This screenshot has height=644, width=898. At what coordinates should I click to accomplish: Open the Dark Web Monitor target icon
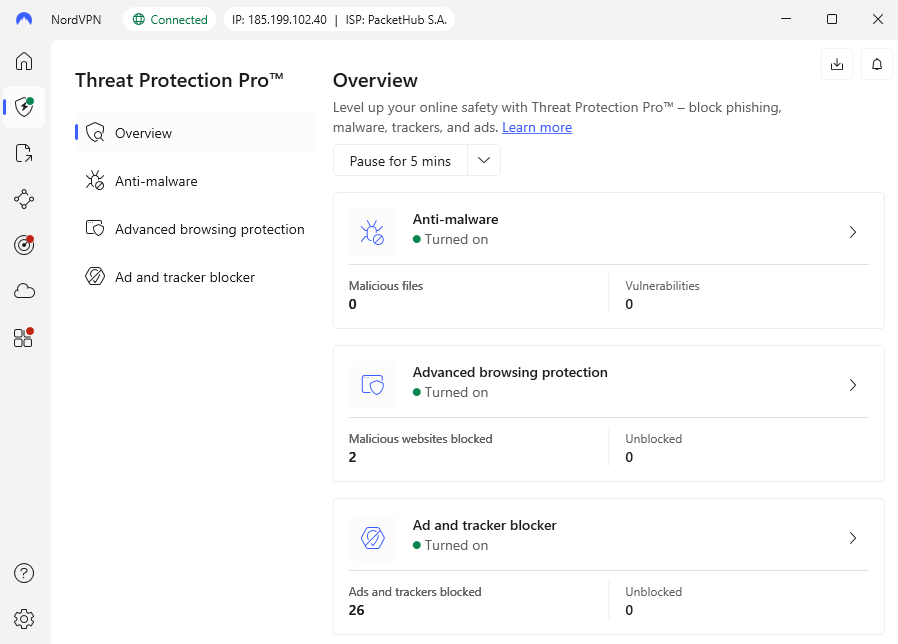(24, 245)
